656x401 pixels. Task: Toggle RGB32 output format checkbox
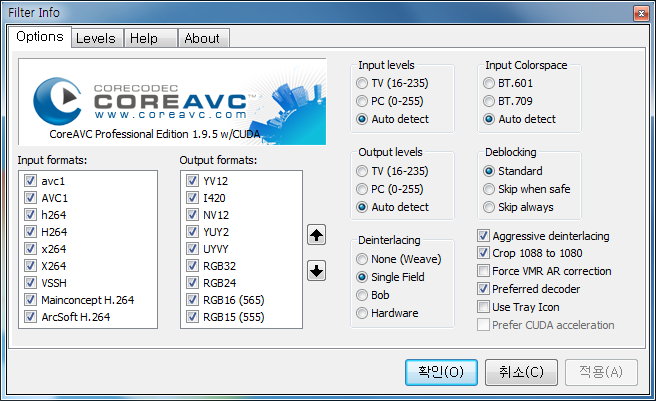coord(192,265)
